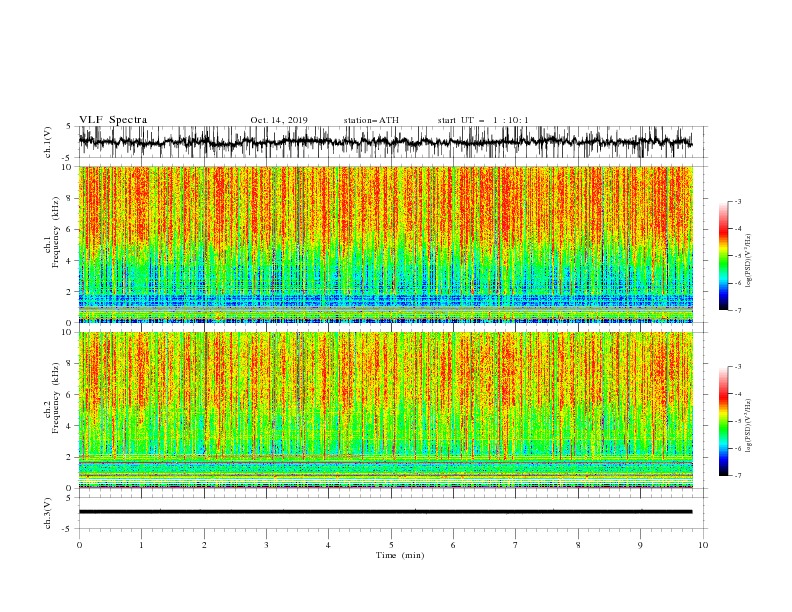Click the ch.2 frequency spectrogram panel
792x612 pixels.
tap(385, 410)
